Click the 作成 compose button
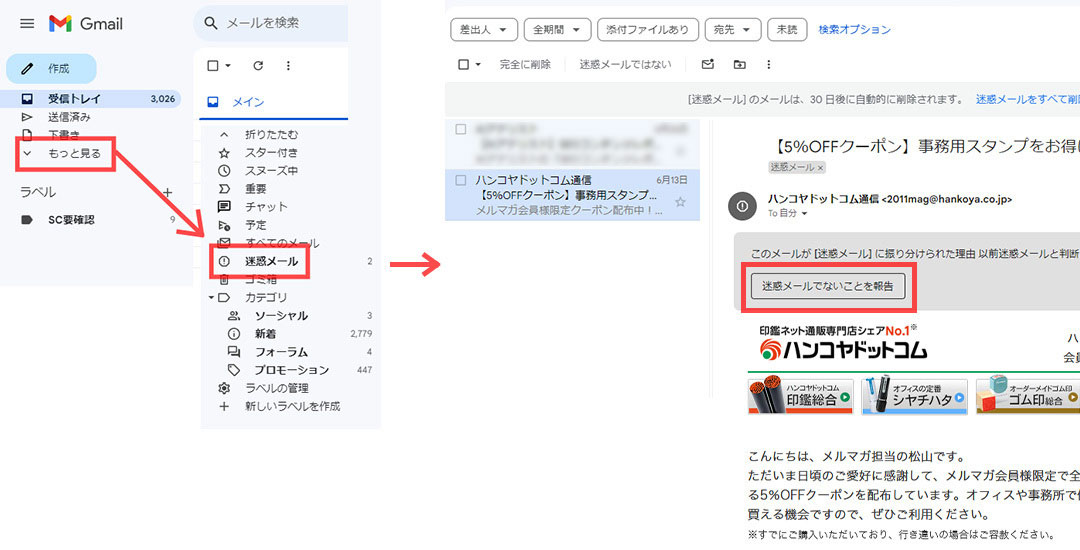This screenshot has width=1080, height=550. [51, 69]
